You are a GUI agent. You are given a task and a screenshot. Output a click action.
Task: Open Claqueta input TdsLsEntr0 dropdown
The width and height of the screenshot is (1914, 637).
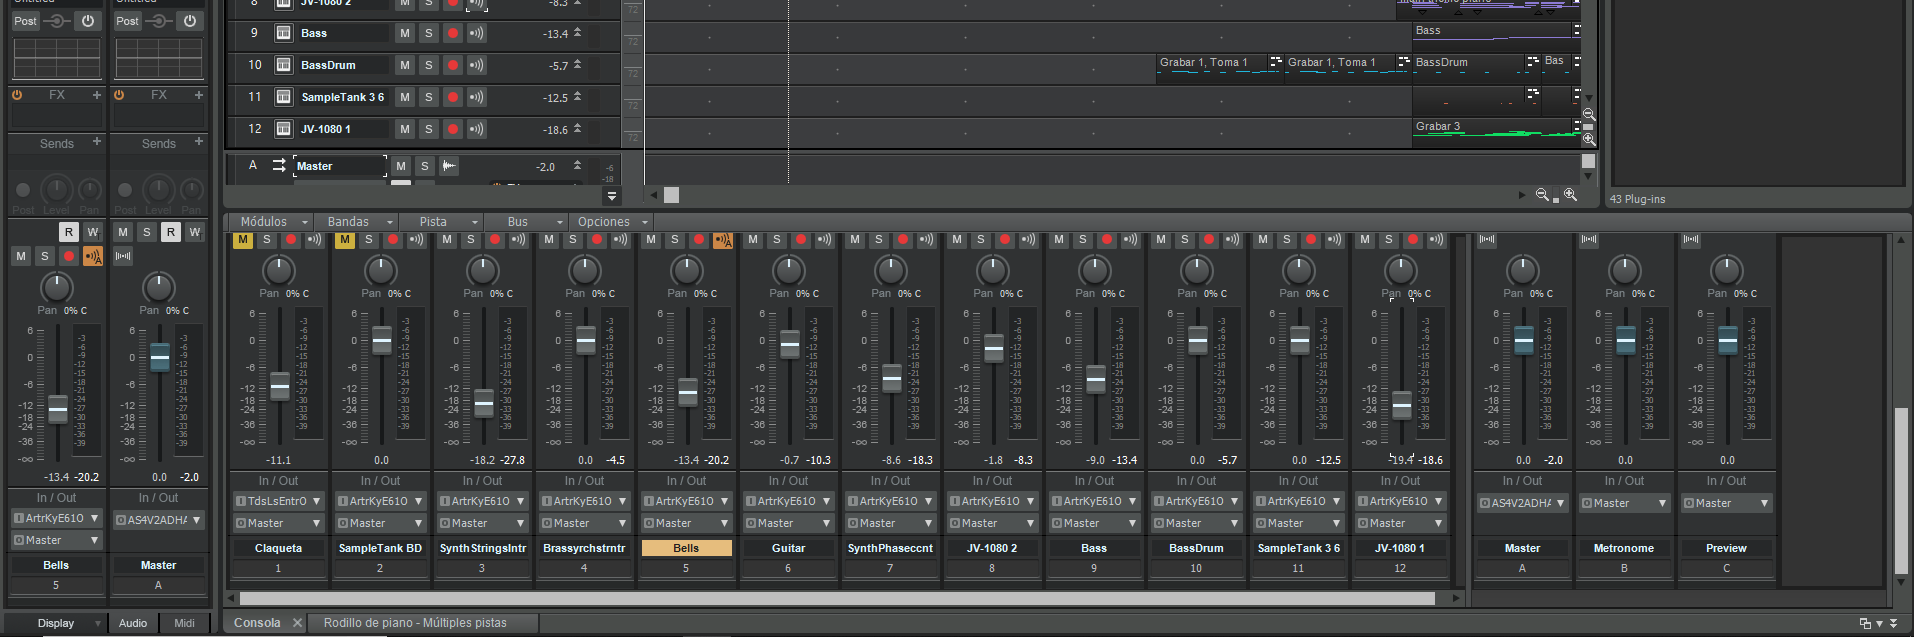[x=278, y=501]
